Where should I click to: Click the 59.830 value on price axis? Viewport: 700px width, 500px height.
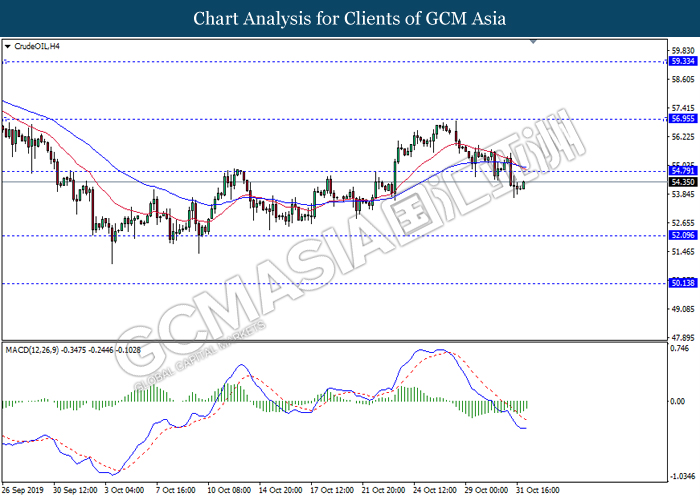pos(682,50)
